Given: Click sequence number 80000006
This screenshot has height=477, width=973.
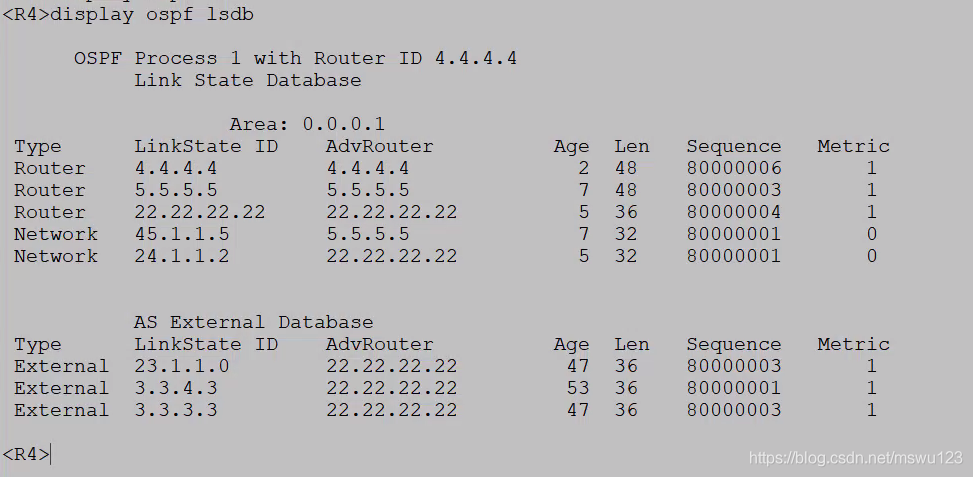Looking at the screenshot, I should 733,169.
